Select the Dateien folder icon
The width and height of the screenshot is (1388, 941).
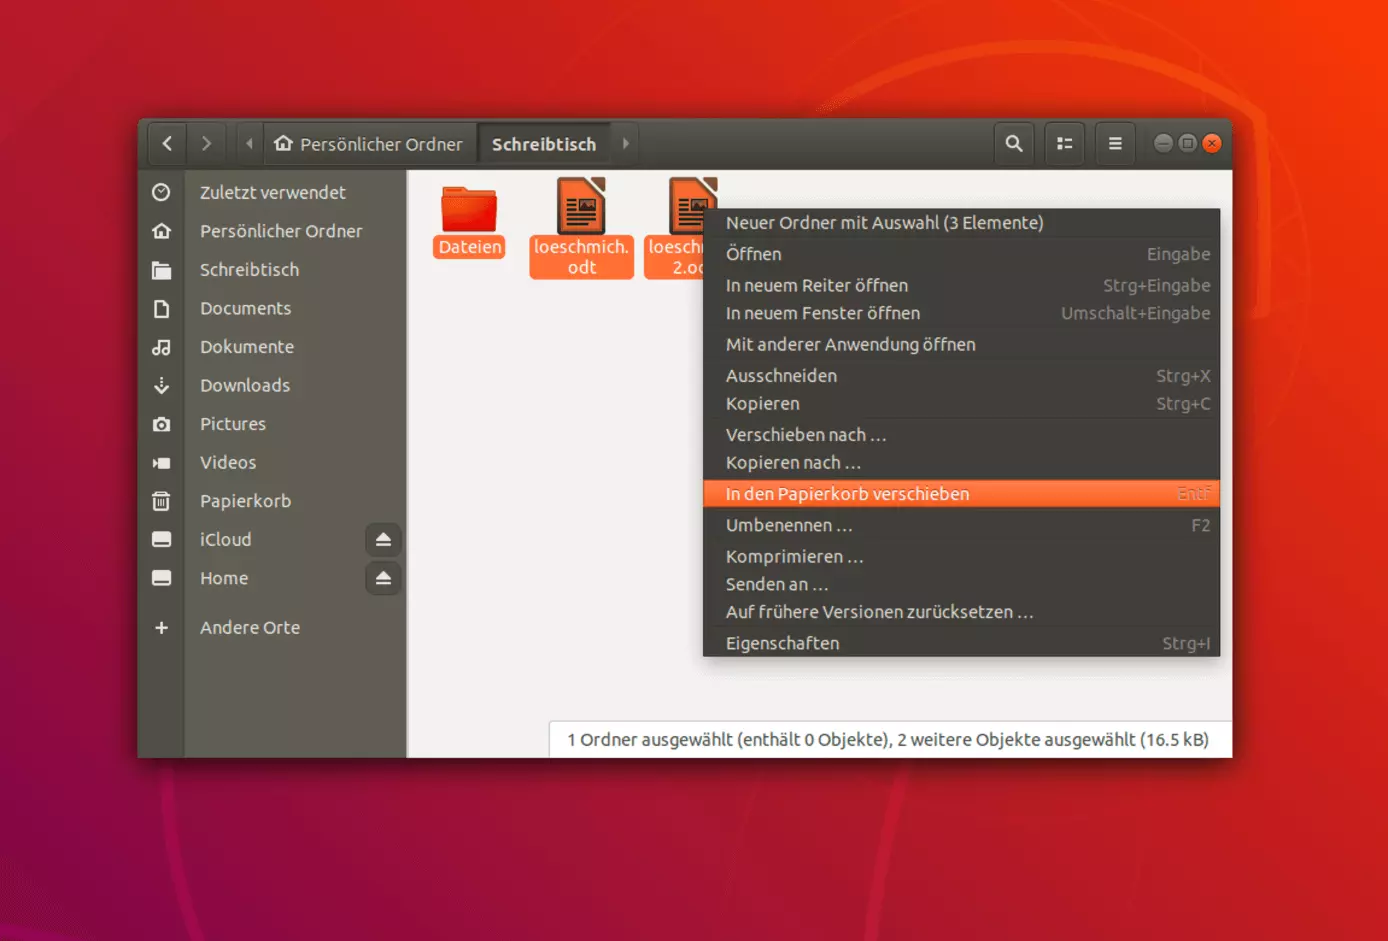click(469, 208)
